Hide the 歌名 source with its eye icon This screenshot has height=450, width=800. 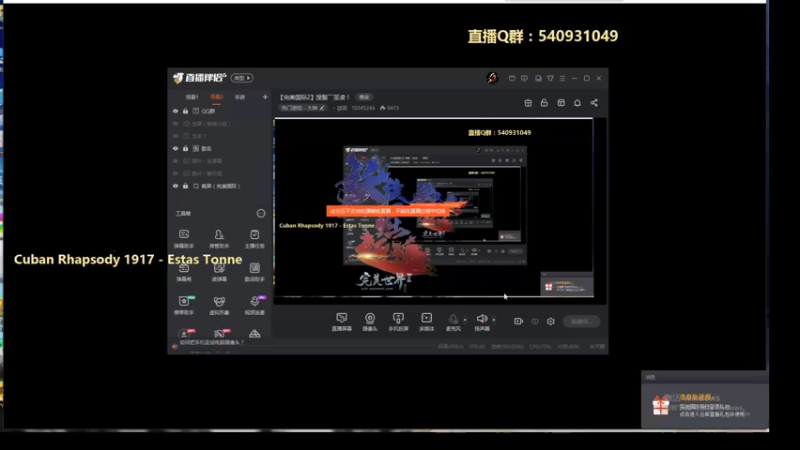pos(176,148)
